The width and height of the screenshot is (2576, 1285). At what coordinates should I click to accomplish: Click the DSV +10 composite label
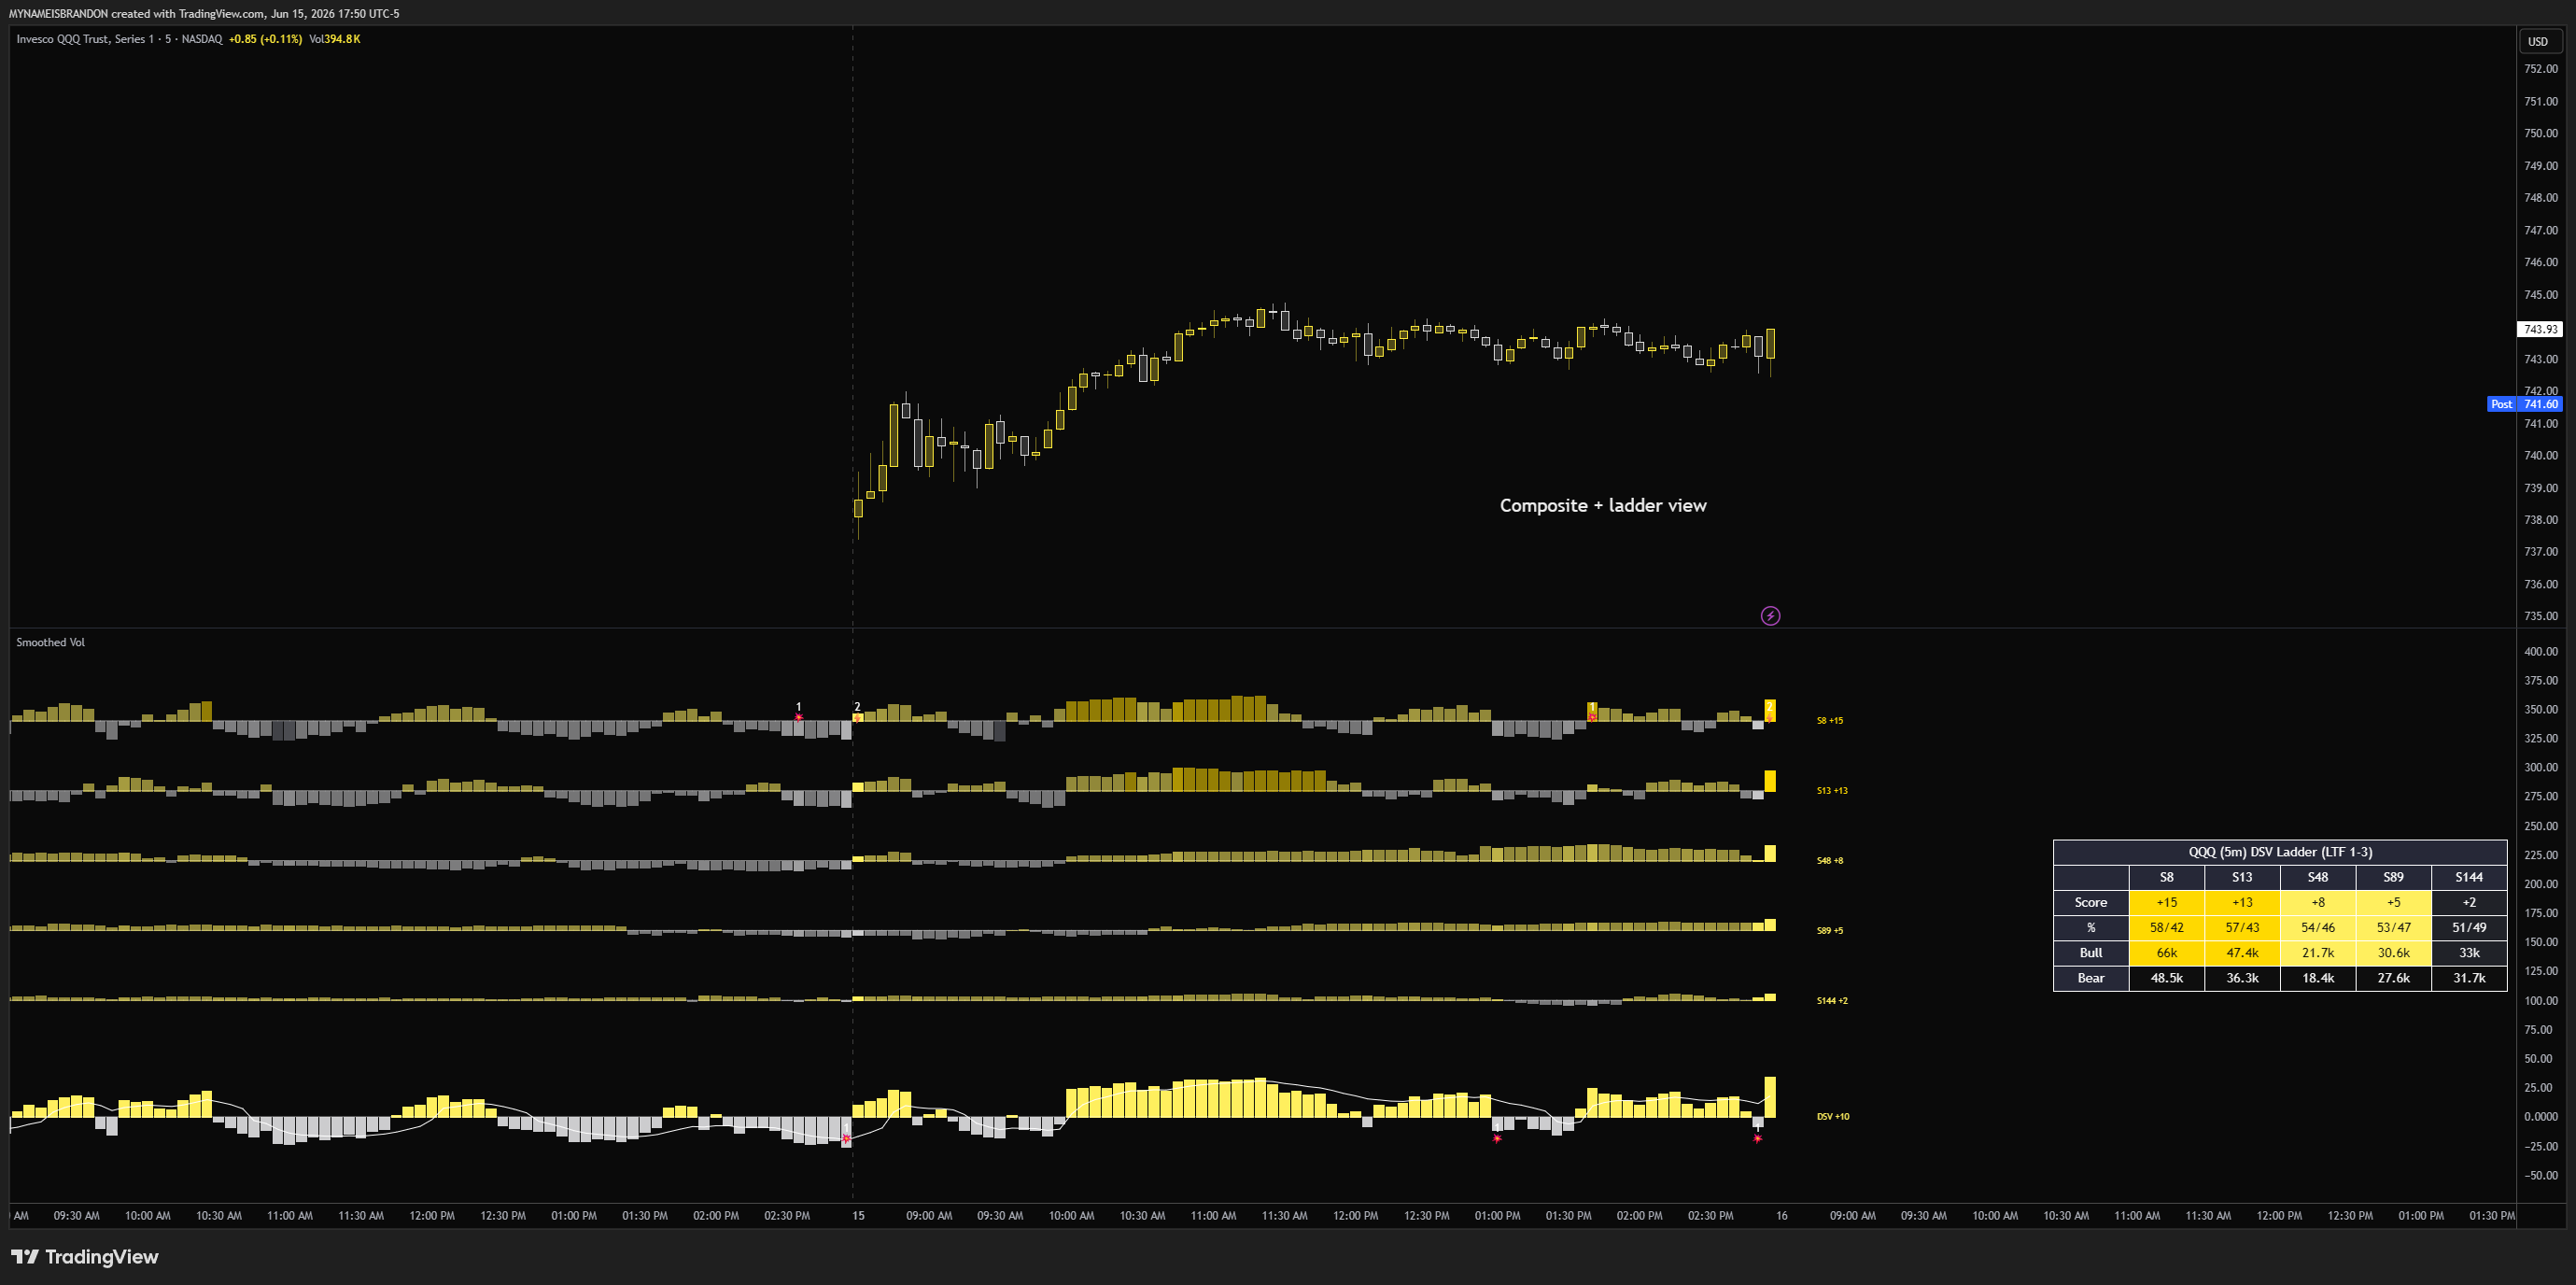coord(1832,1117)
